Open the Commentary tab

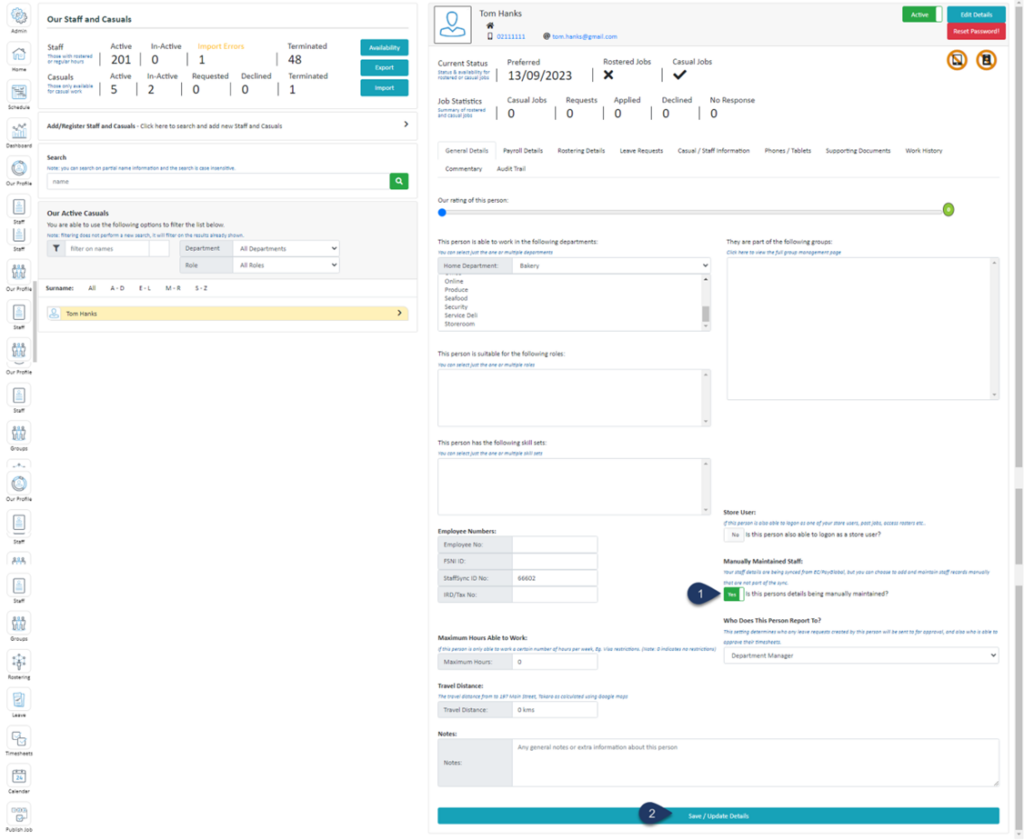pos(463,169)
